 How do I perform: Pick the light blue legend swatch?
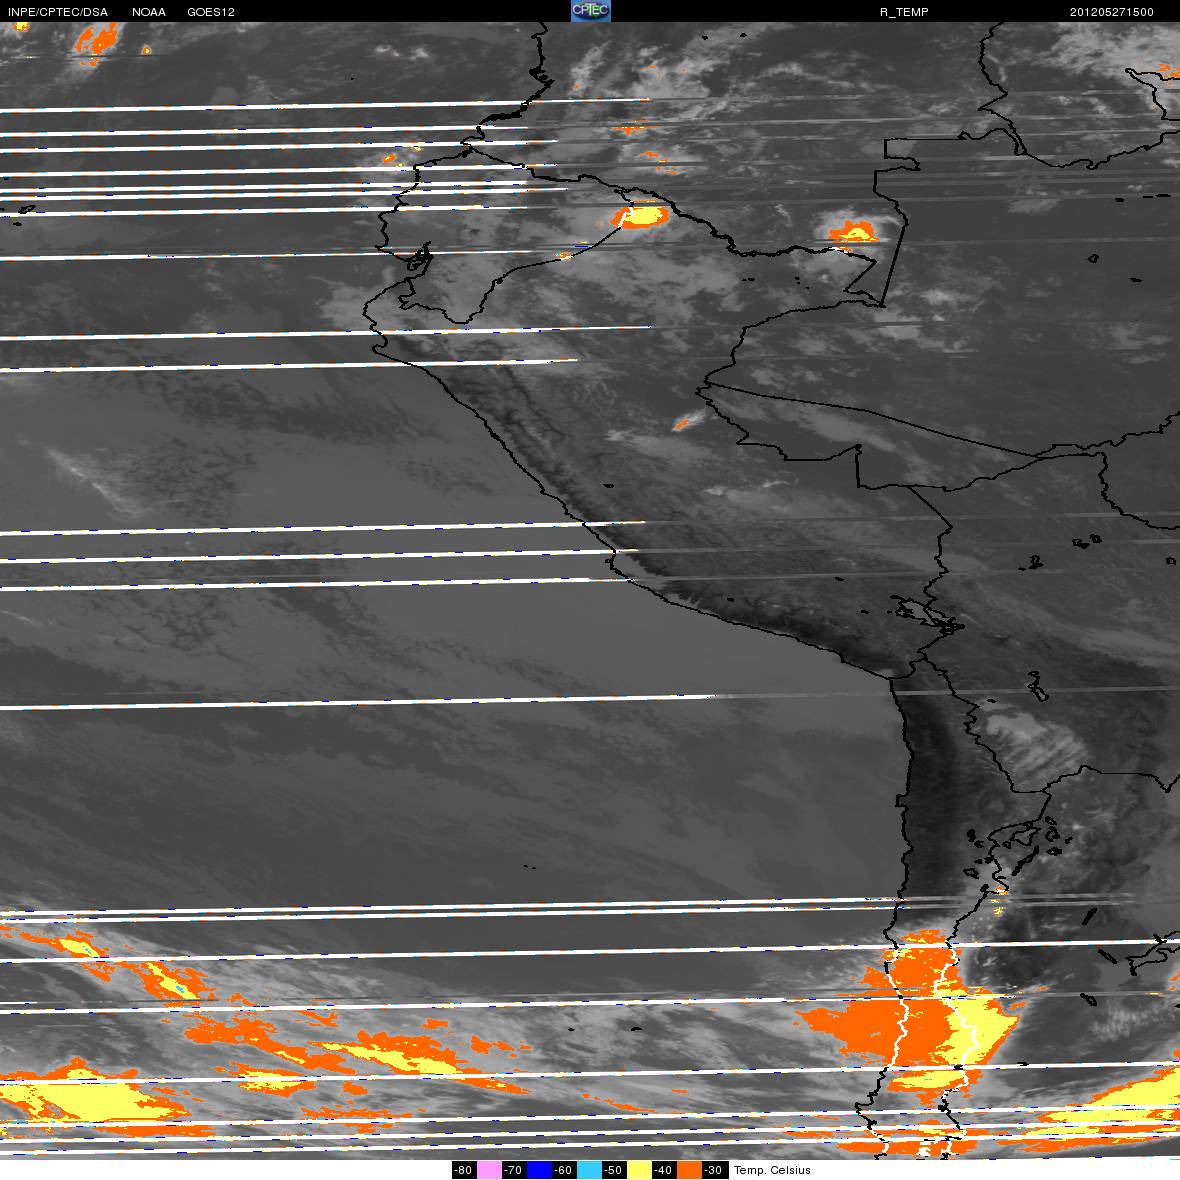tap(589, 1170)
